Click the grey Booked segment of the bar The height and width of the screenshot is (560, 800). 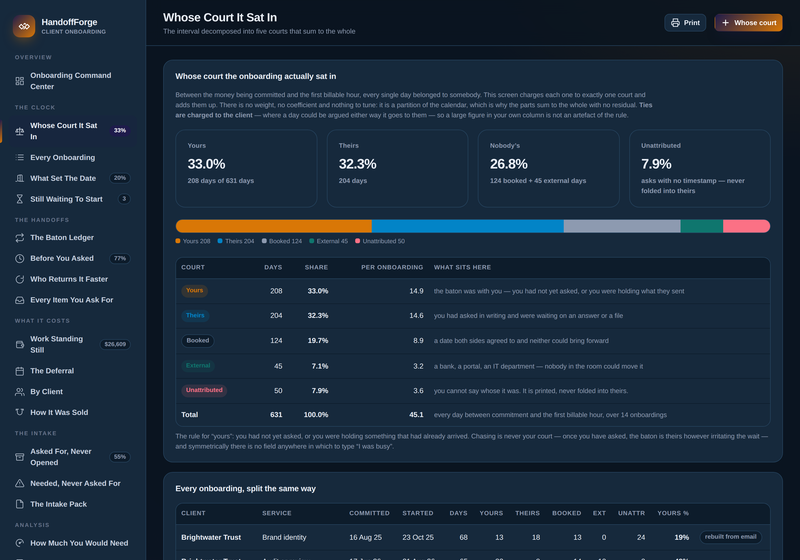click(x=622, y=226)
